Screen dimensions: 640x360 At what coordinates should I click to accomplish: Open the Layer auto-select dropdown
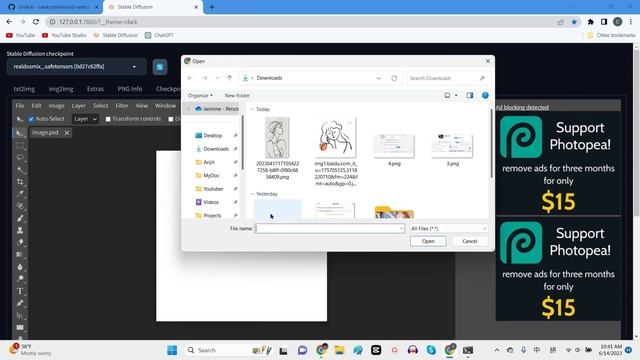(85, 119)
